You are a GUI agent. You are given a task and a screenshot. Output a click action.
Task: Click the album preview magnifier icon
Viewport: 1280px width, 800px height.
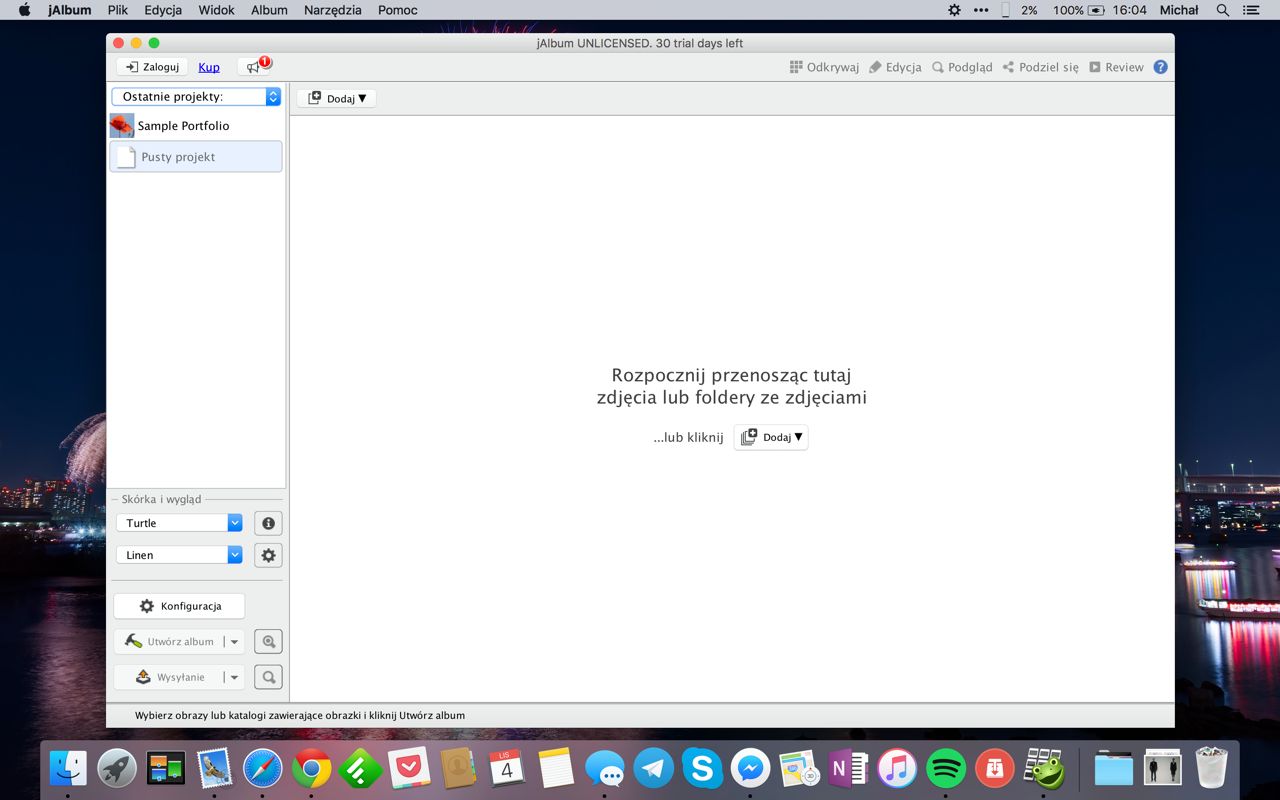click(268, 642)
